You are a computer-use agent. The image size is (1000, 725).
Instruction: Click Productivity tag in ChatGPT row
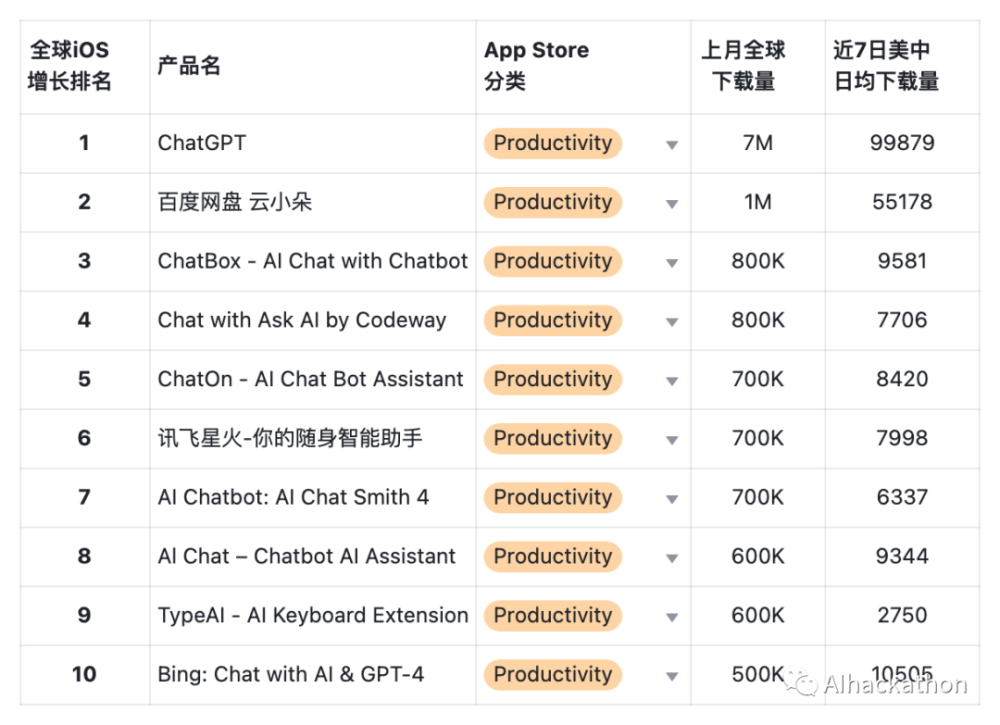click(553, 143)
